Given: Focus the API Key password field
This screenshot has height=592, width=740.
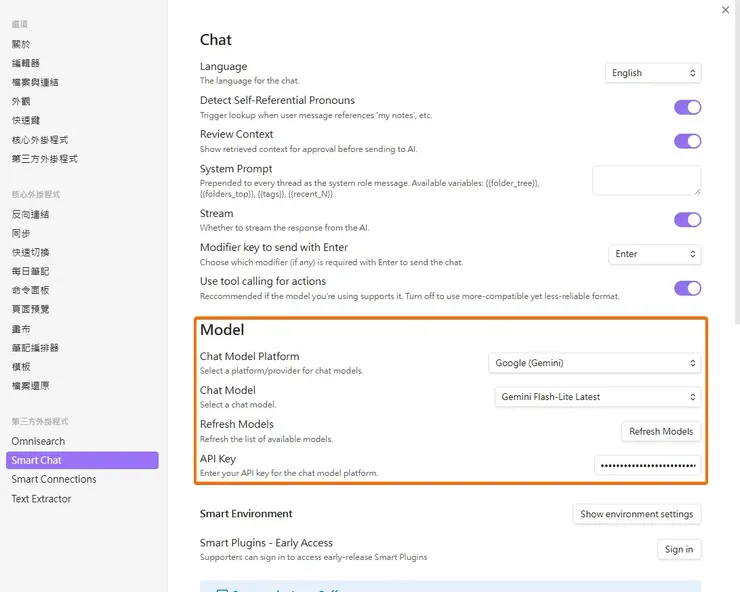Looking at the screenshot, I should (647, 465).
